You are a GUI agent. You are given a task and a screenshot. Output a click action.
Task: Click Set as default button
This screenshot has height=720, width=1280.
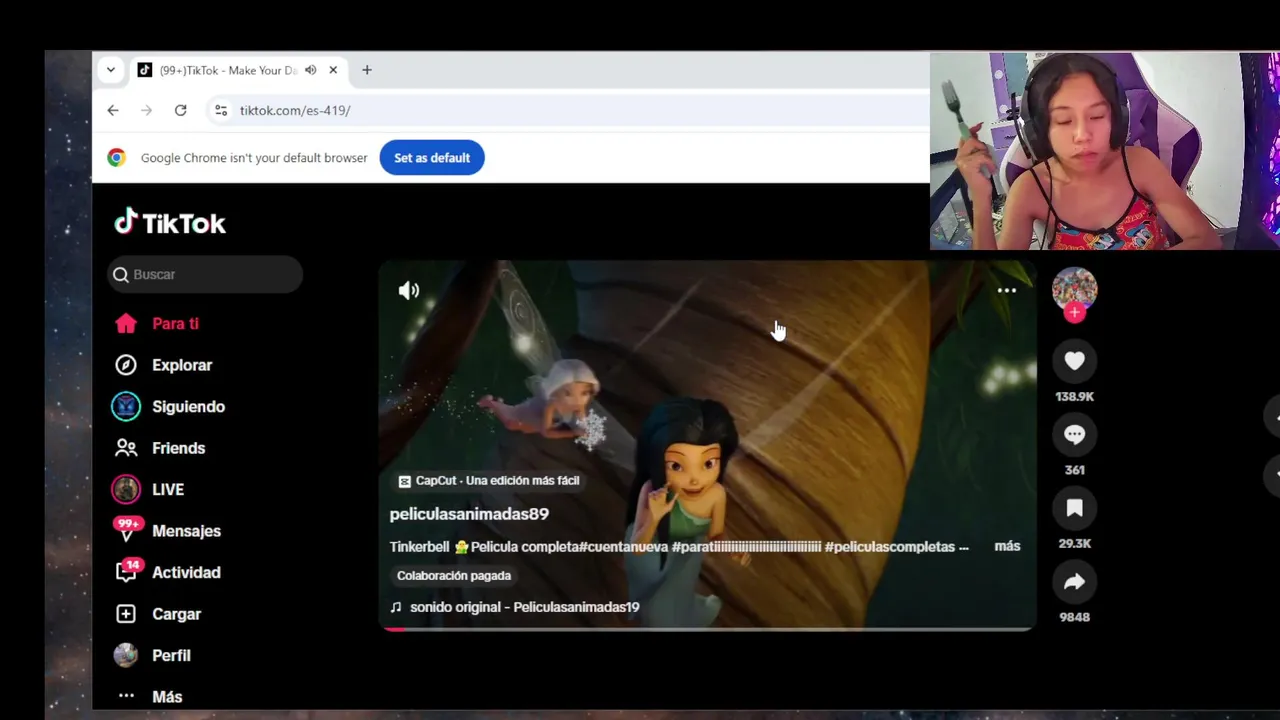point(432,158)
